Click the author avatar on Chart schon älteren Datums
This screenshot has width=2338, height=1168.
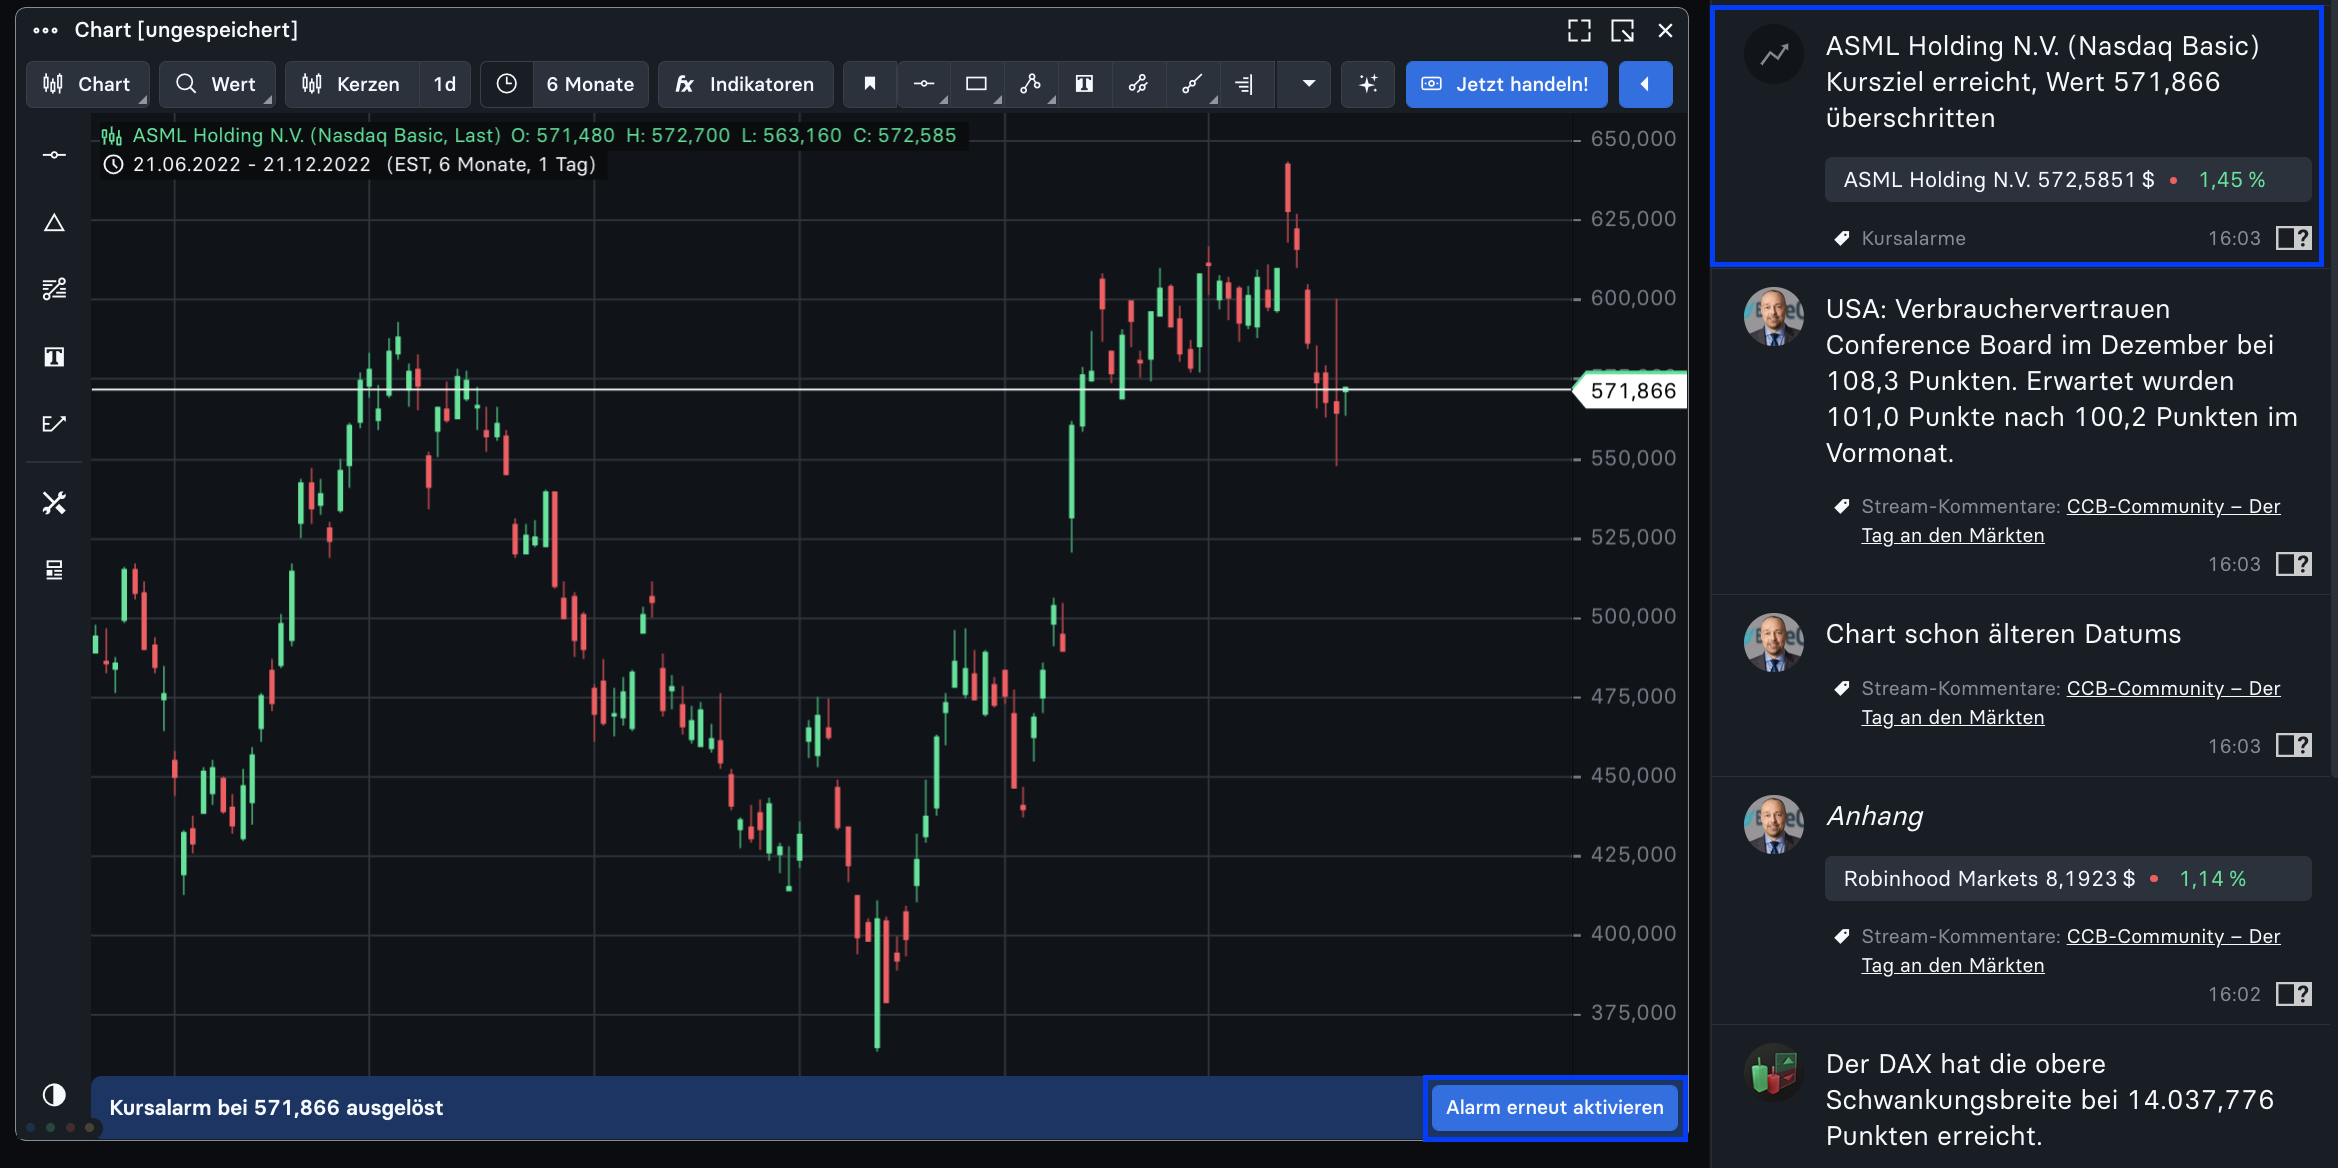point(1774,642)
